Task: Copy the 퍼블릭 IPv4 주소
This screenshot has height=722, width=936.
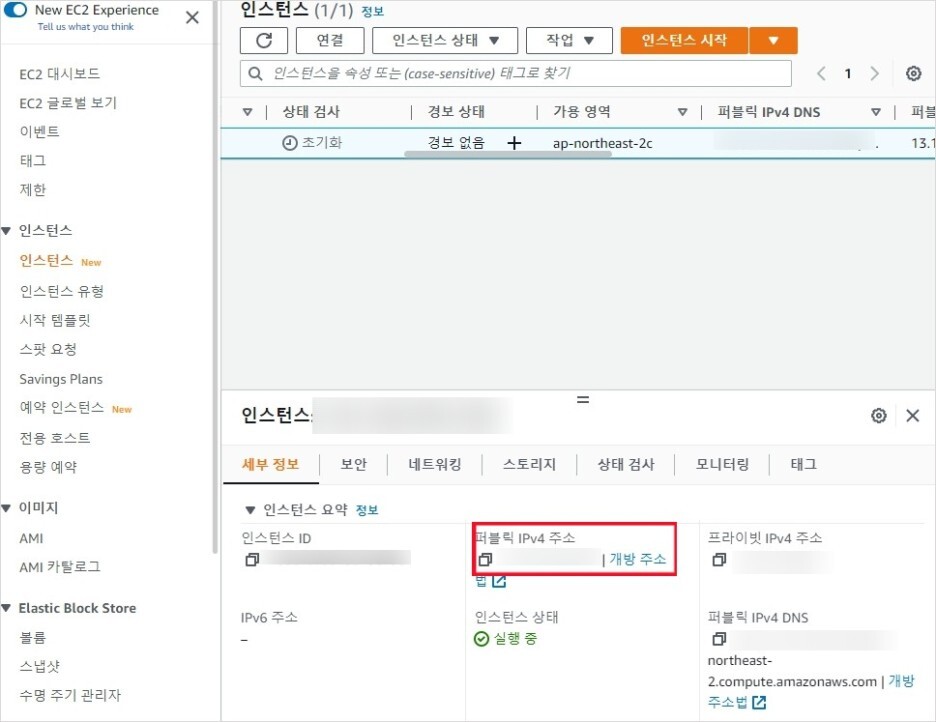Action: [x=485, y=560]
